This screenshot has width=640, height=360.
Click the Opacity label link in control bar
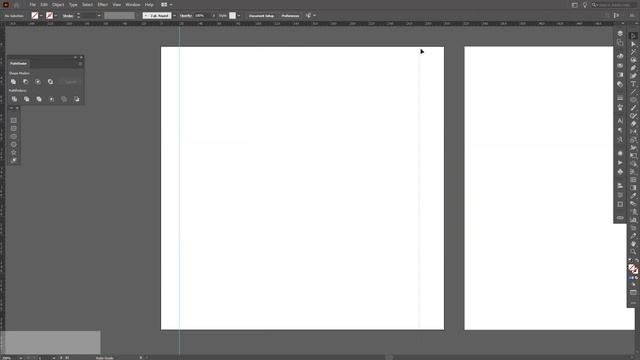[x=186, y=16]
